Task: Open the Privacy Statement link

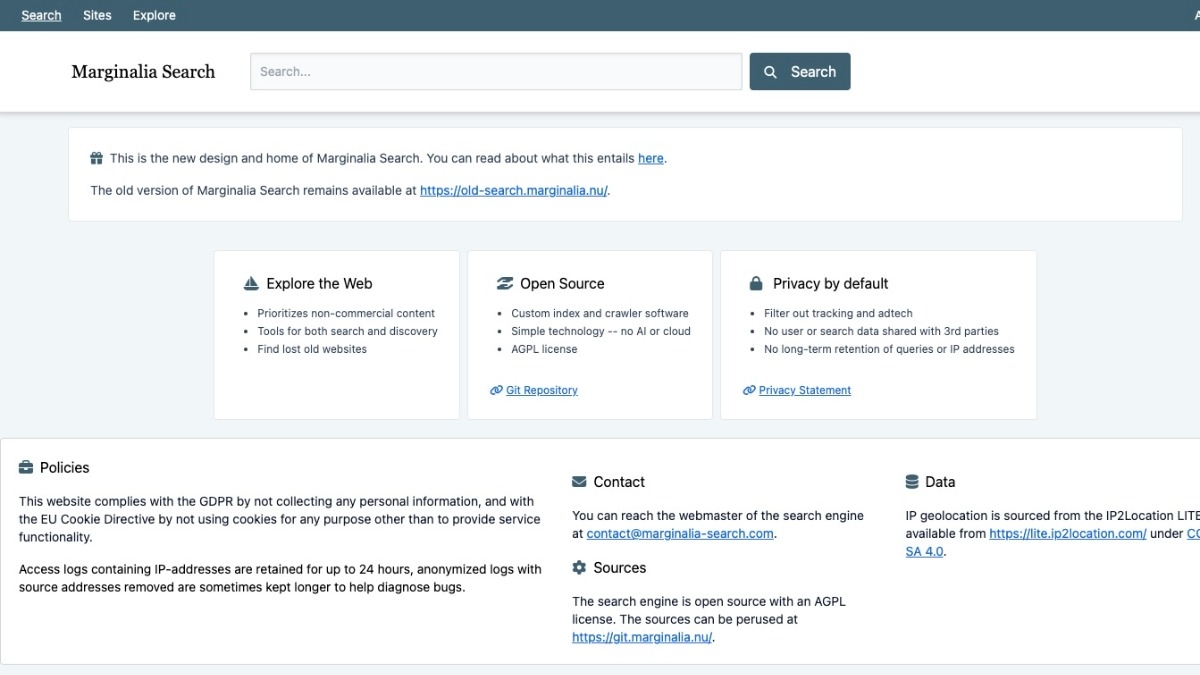Action: click(x=805, y=391)
